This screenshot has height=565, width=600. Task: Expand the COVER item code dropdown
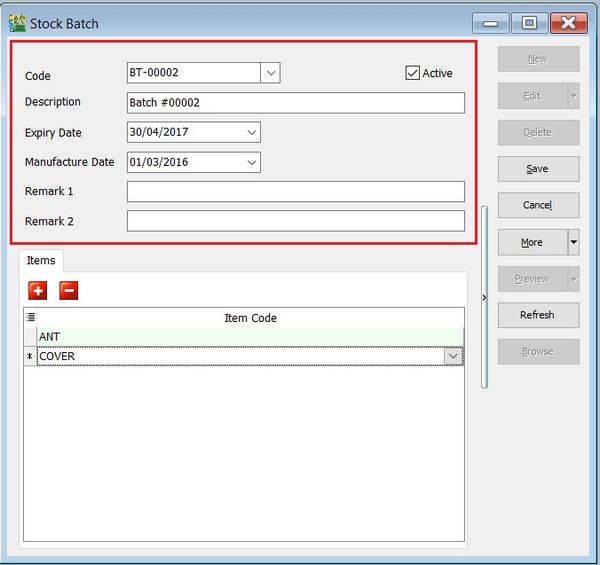[453, 356]
